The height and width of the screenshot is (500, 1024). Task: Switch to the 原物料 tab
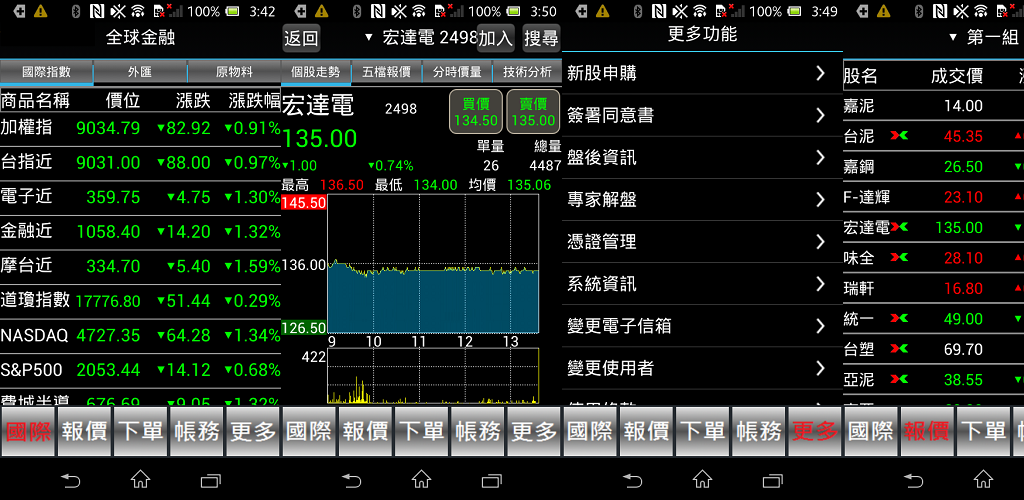(234, 72)
